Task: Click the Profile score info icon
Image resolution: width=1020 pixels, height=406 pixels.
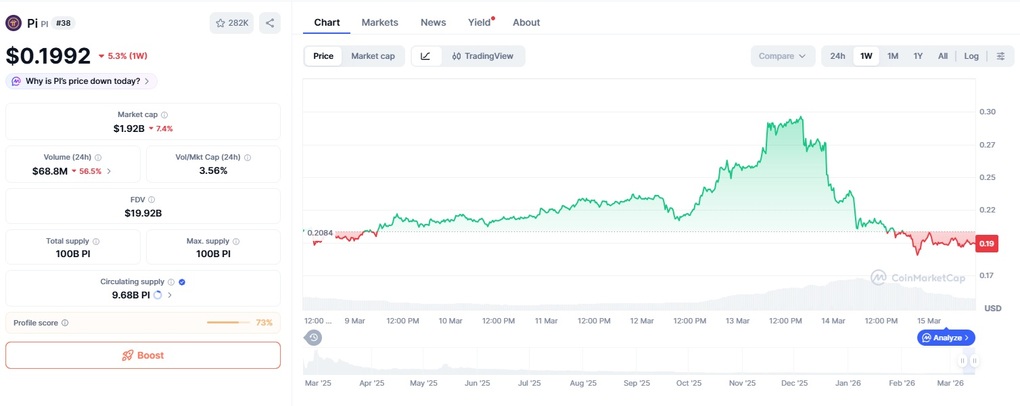Action: 65,323
